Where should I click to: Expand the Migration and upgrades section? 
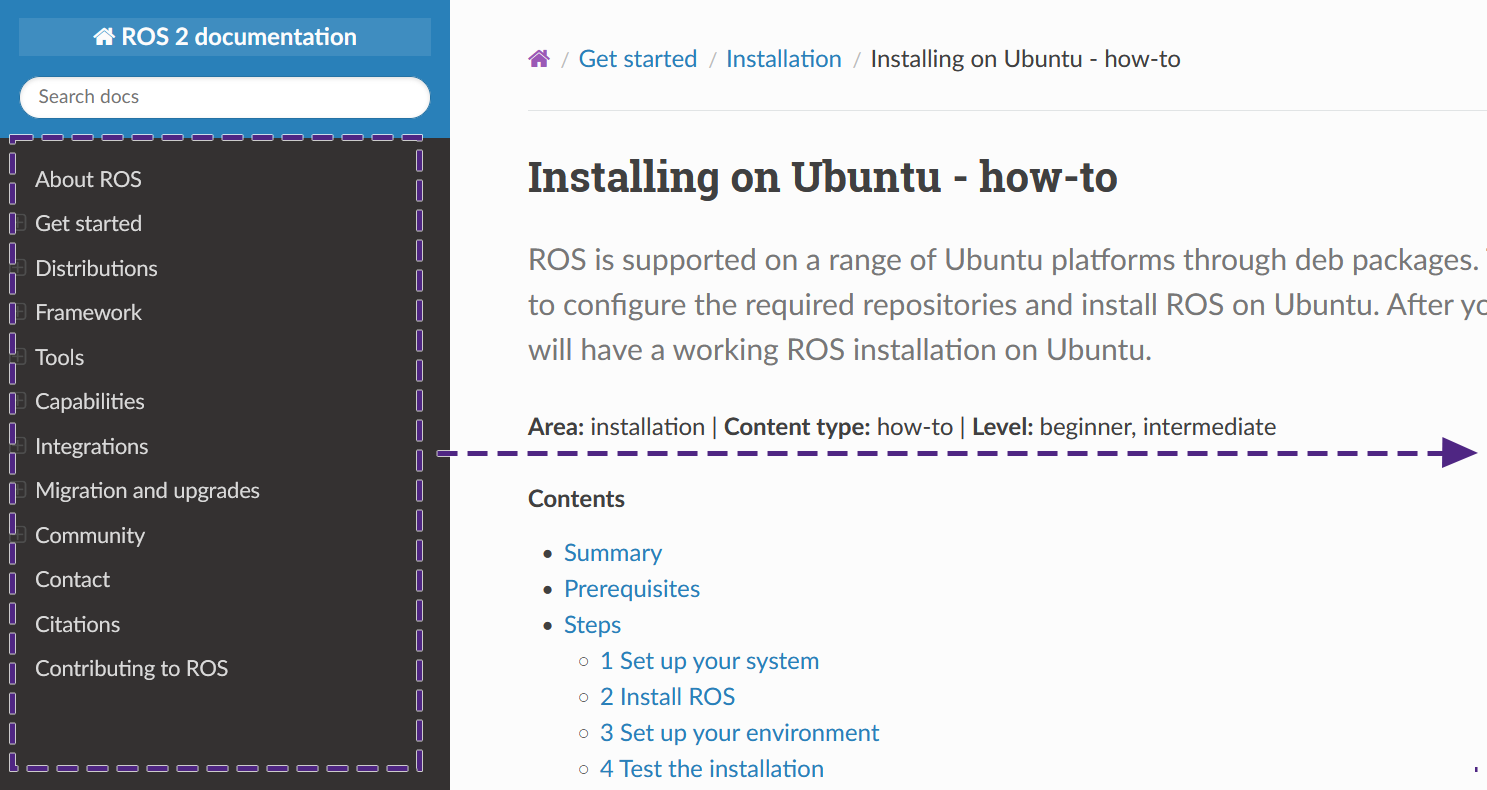[19, 490]
